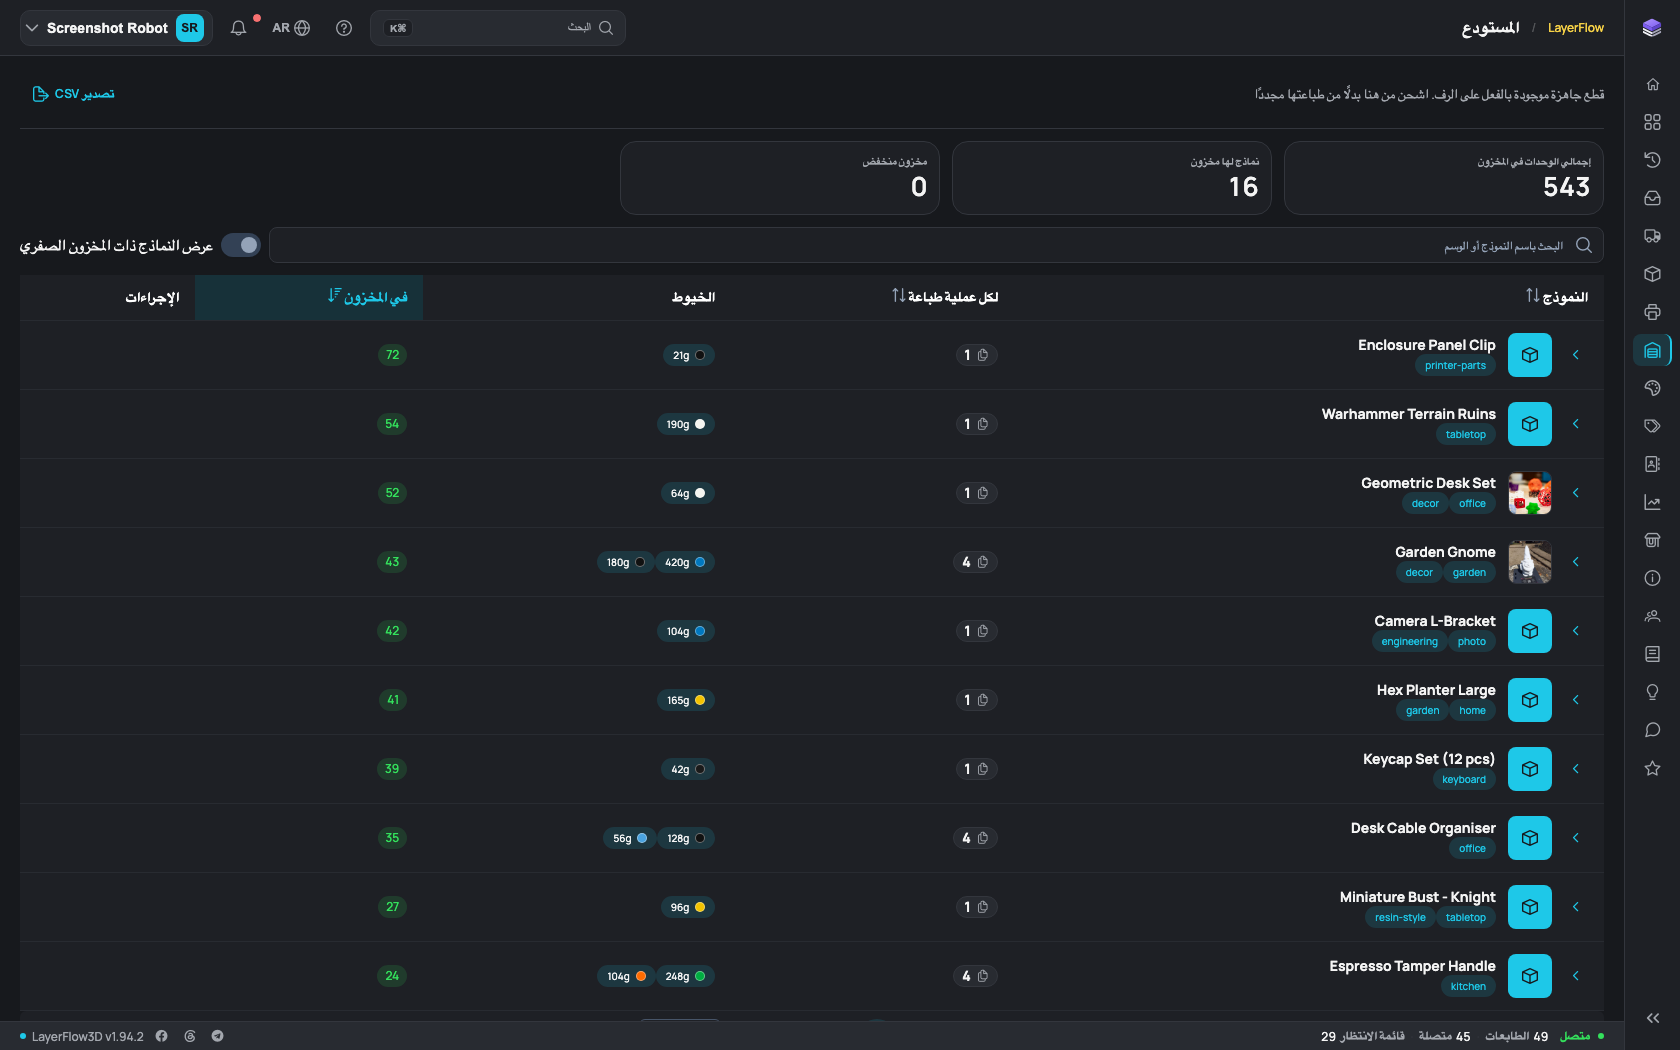The image size is (1680, 1050).
Task: Open the delivery truck icon in sidebar
Action: click(1652, 236)
